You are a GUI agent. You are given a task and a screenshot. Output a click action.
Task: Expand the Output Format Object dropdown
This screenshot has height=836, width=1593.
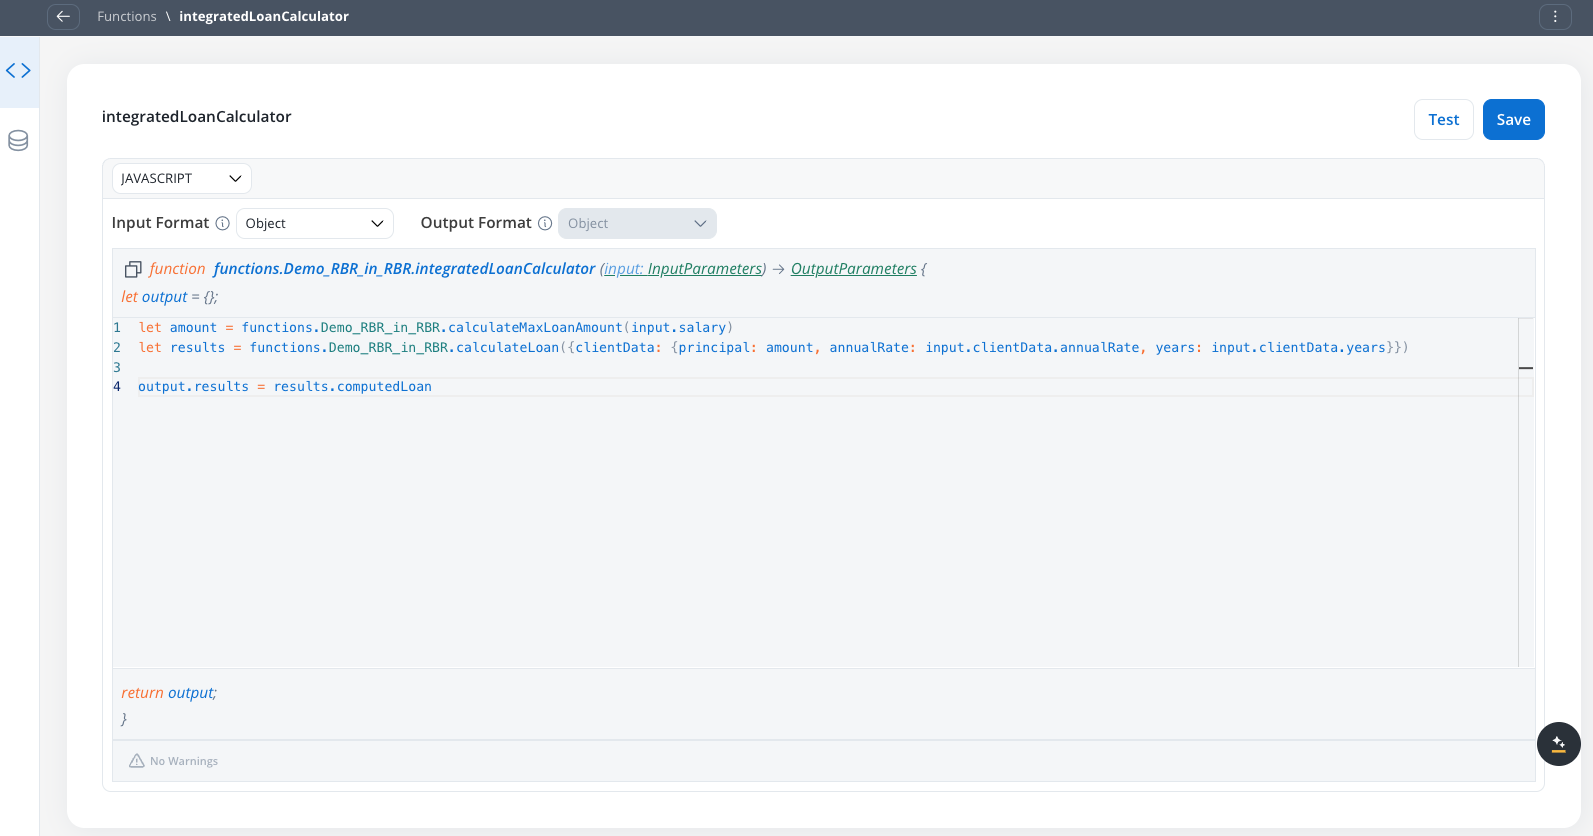point(637,223)
